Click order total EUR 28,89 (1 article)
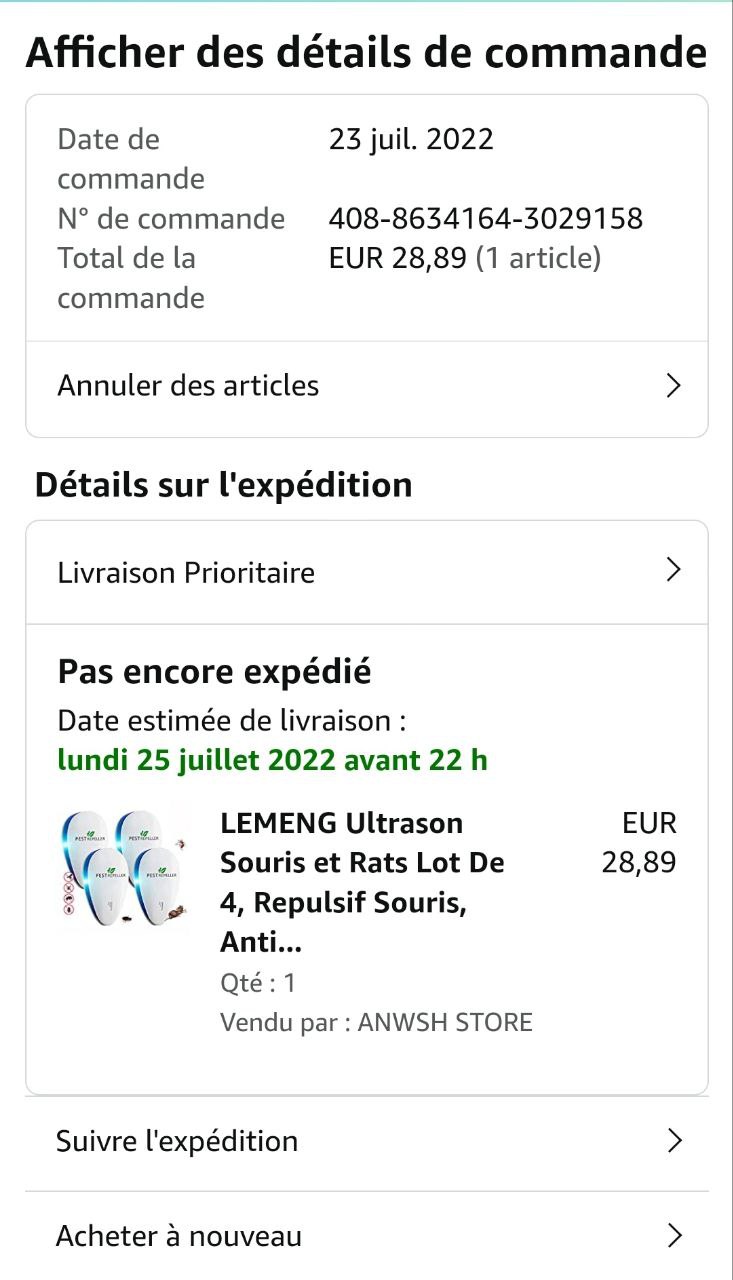The image size is (733, 1280). 465,258
